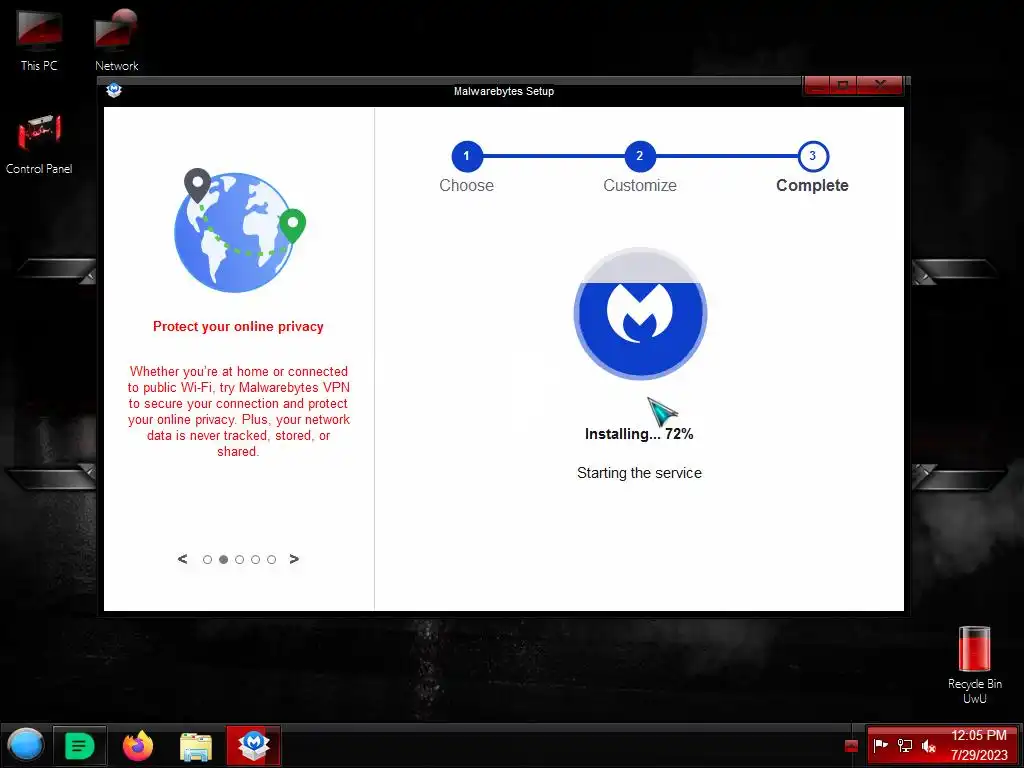Viewport: 1024px width, 768px height.
Task: Open the This PC desktop icon
Action: pos(39,39)
